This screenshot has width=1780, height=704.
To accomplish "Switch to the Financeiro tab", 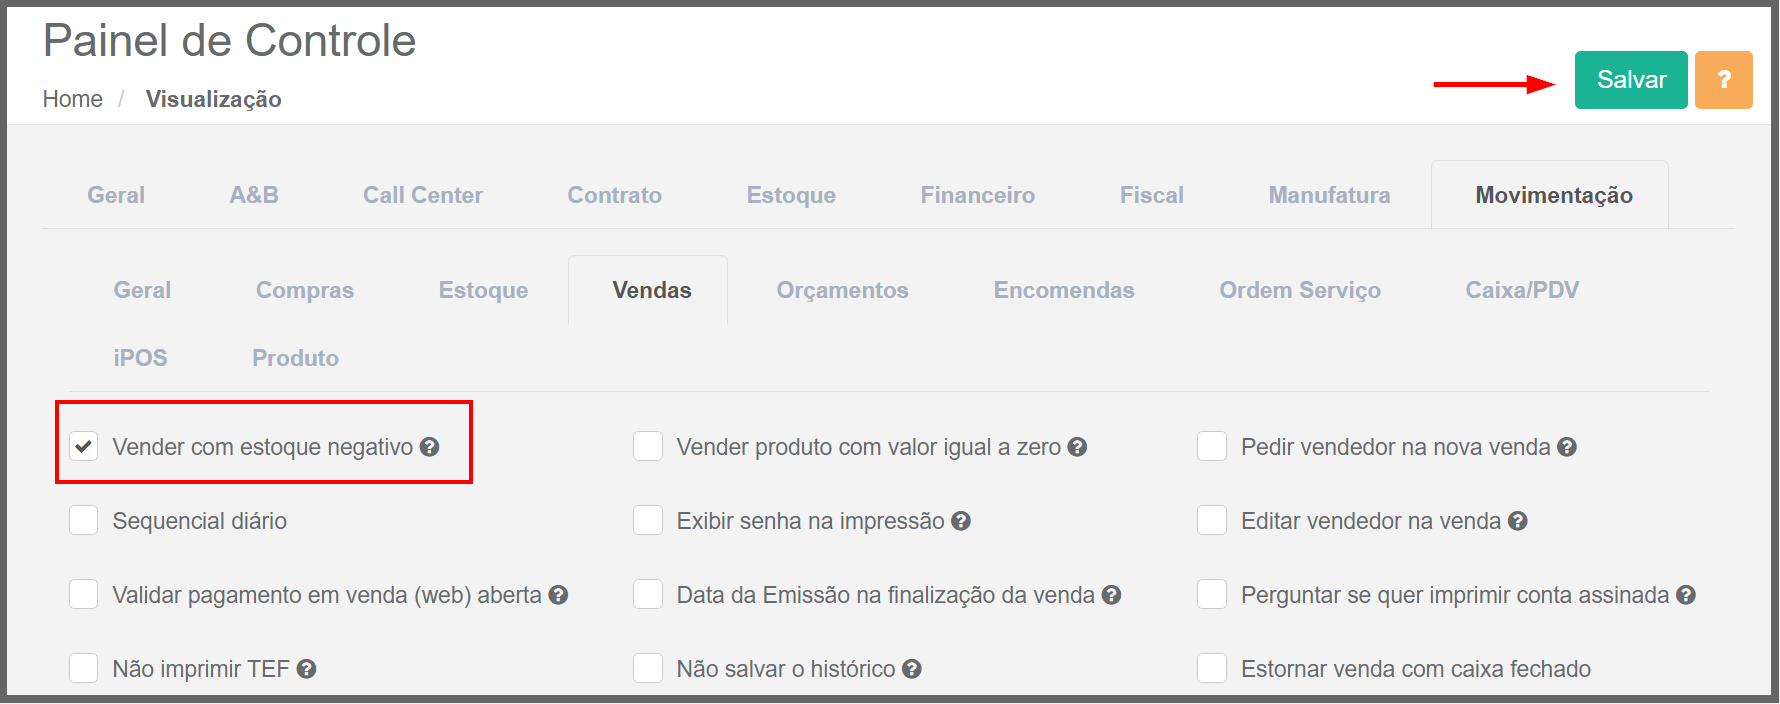I will pyautogui.click(x=978, y=195).
